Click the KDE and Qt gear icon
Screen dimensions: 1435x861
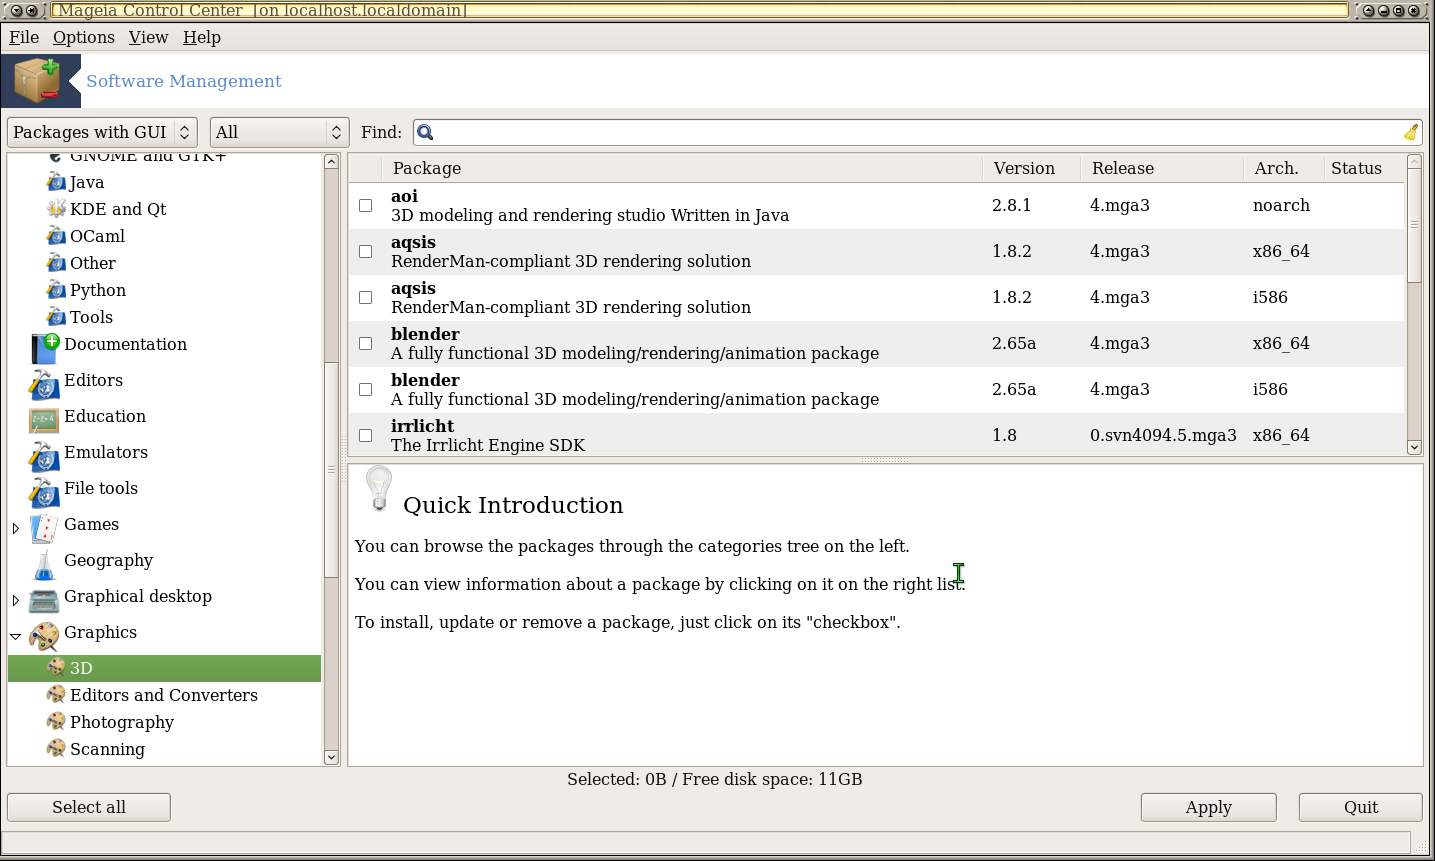pos(56,209)
